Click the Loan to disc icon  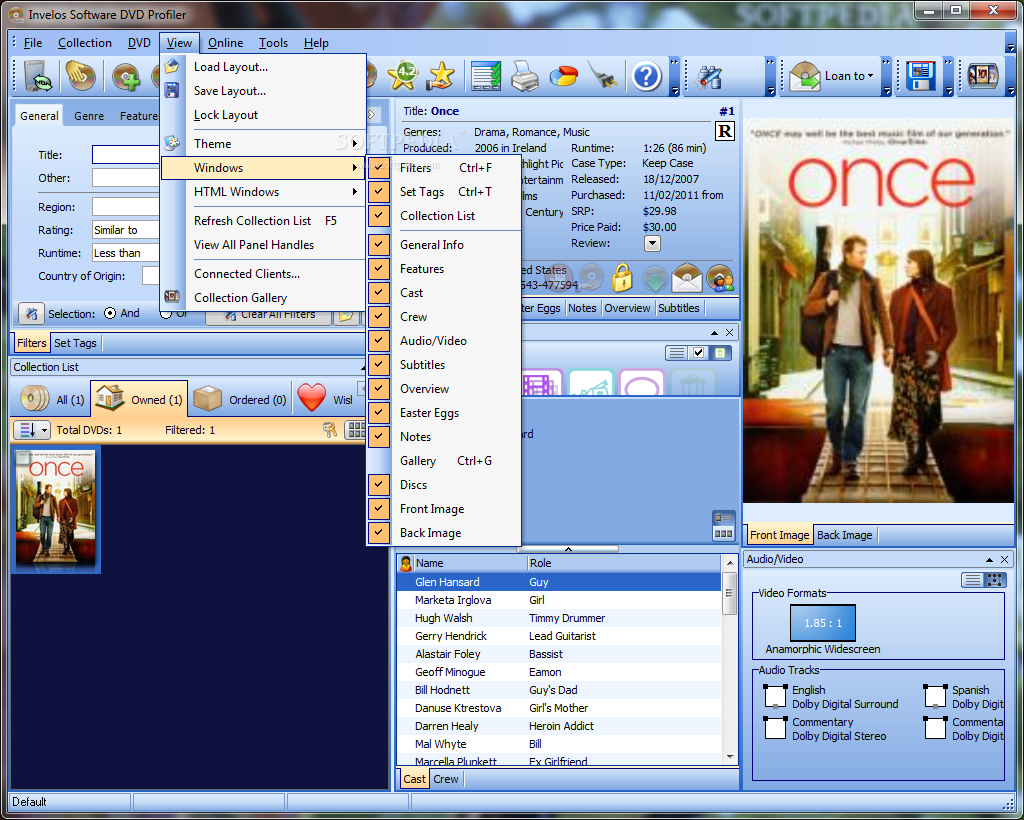point(805,76)
